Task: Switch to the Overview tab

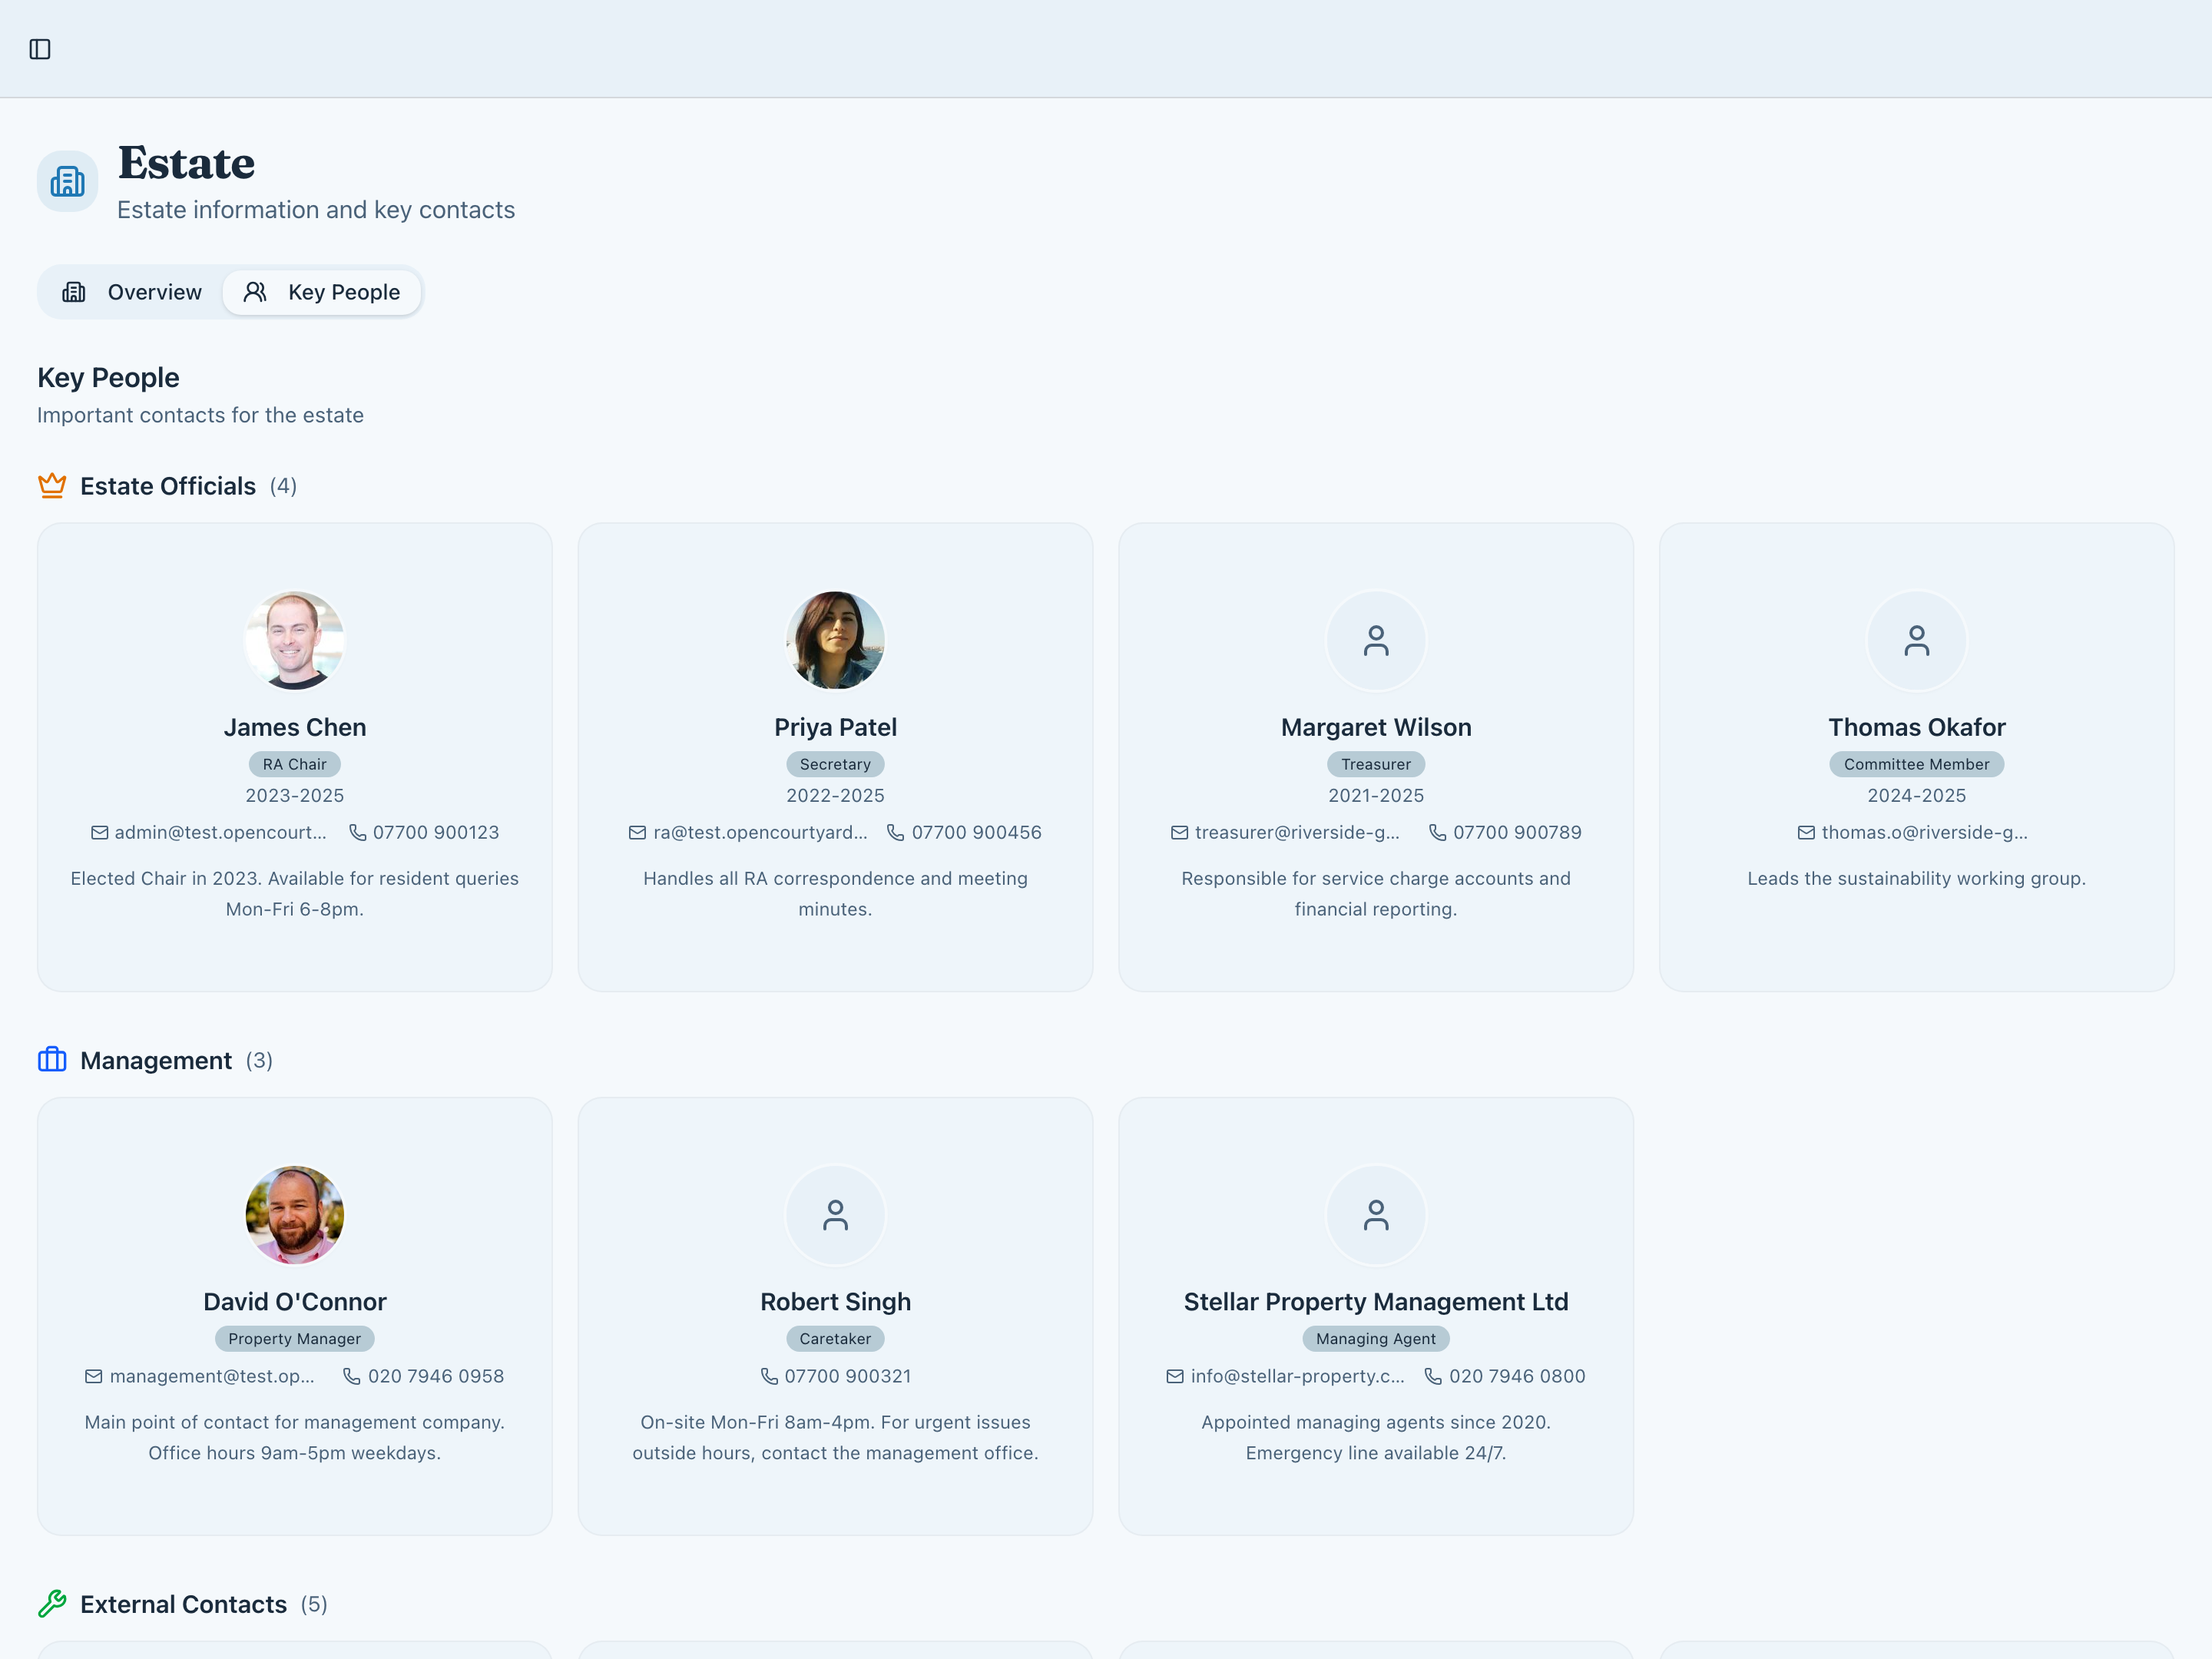Action: [x=133, y=292]
